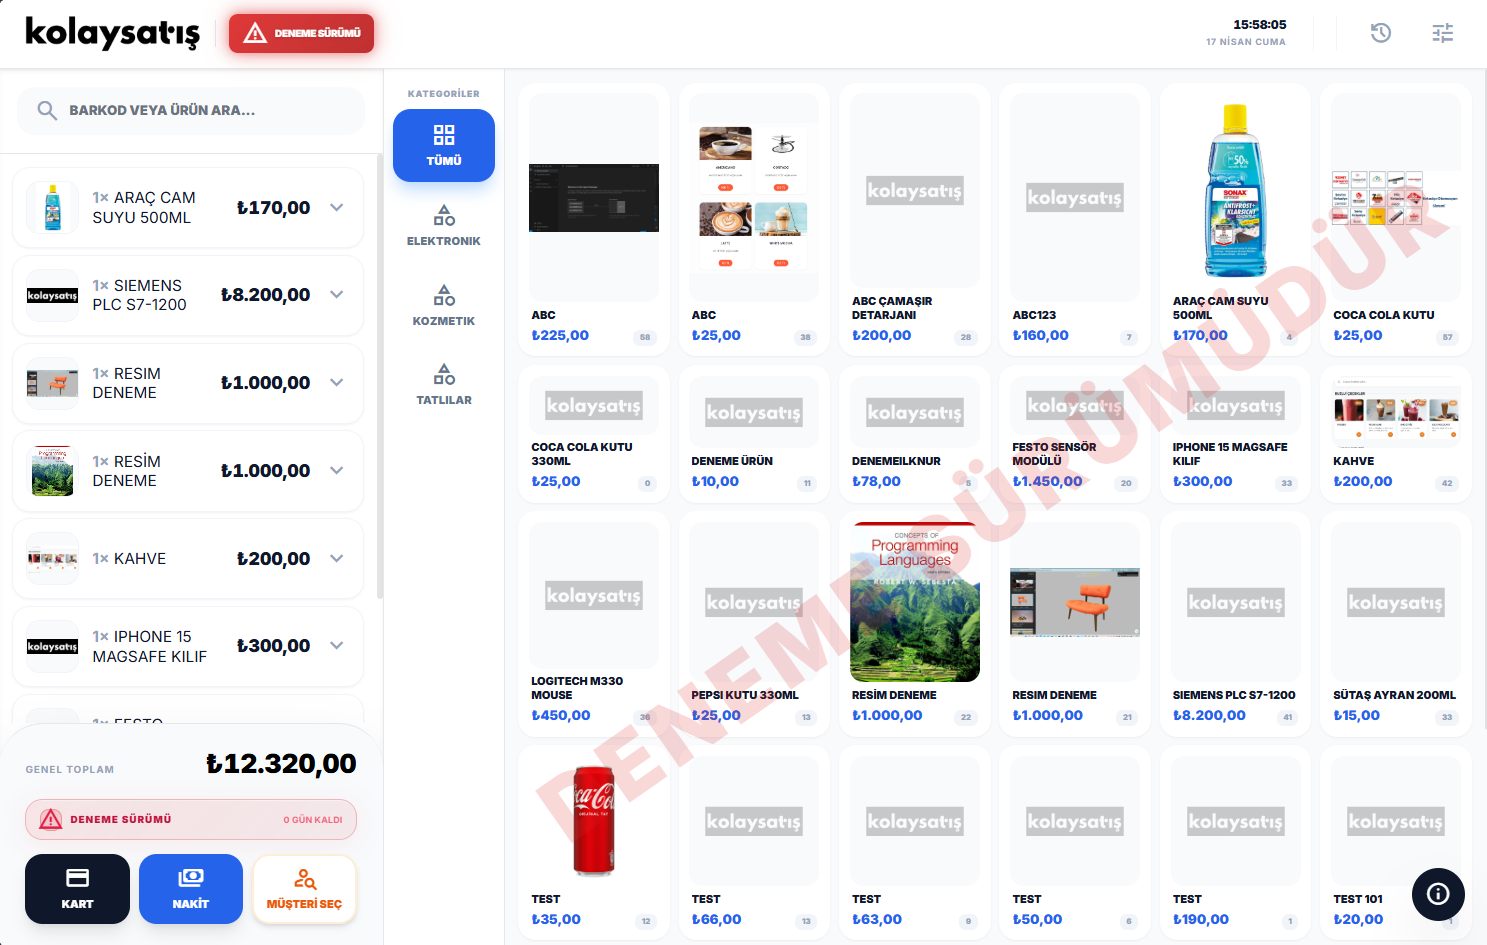Add TEST ₺63,00 product

(915, 843)
